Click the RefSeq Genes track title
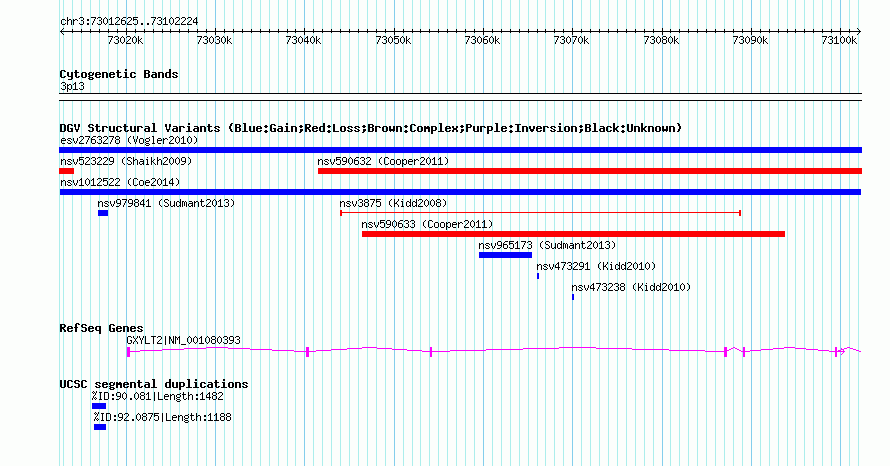 [x=101, y=328]
